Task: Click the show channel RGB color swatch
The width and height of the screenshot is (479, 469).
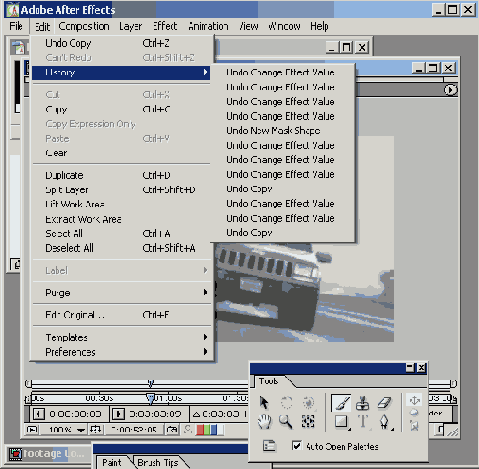Action: coord(210,430)
